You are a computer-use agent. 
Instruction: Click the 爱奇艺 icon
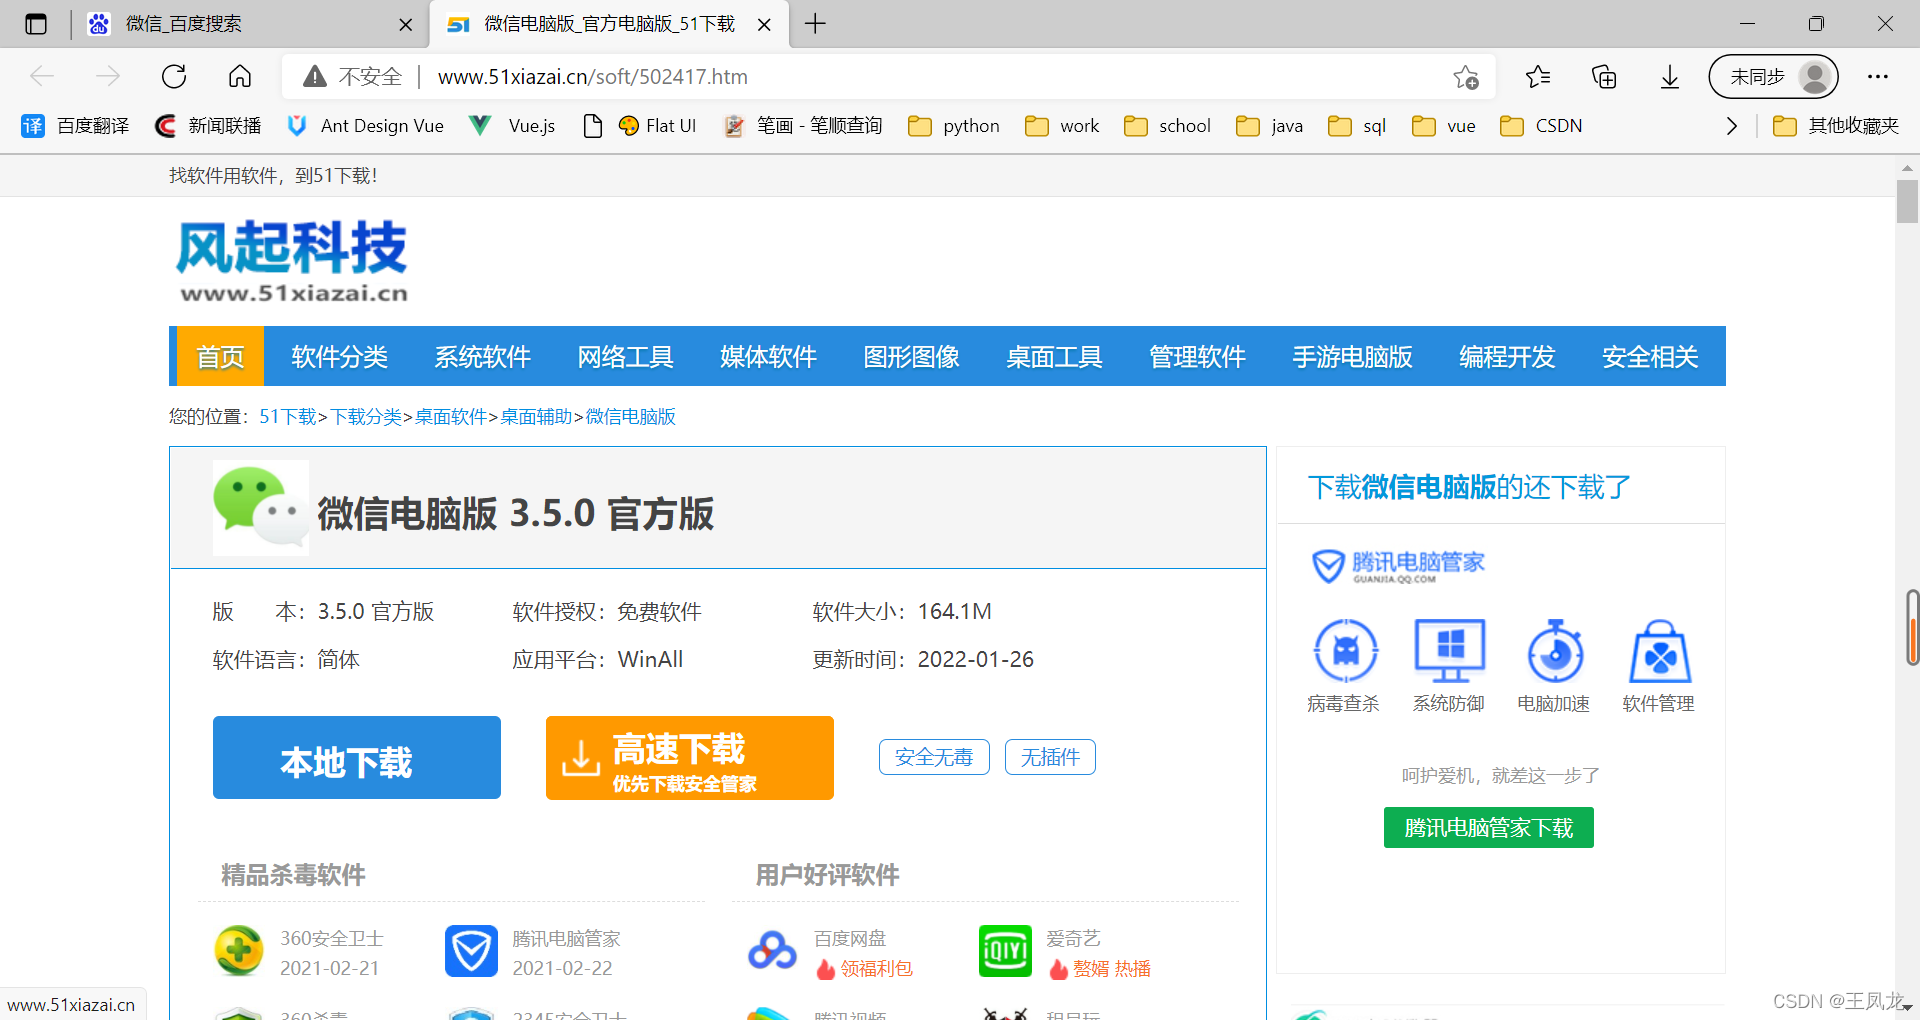[1005, 951]
